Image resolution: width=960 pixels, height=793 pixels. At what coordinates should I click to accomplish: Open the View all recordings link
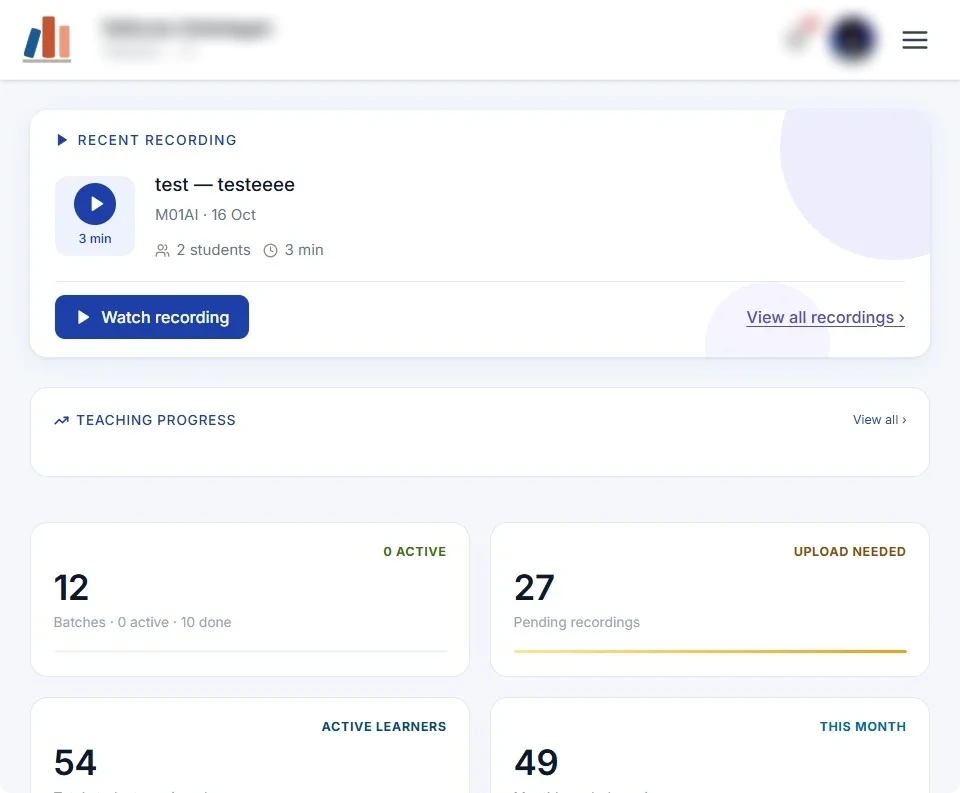coord(825,317)
